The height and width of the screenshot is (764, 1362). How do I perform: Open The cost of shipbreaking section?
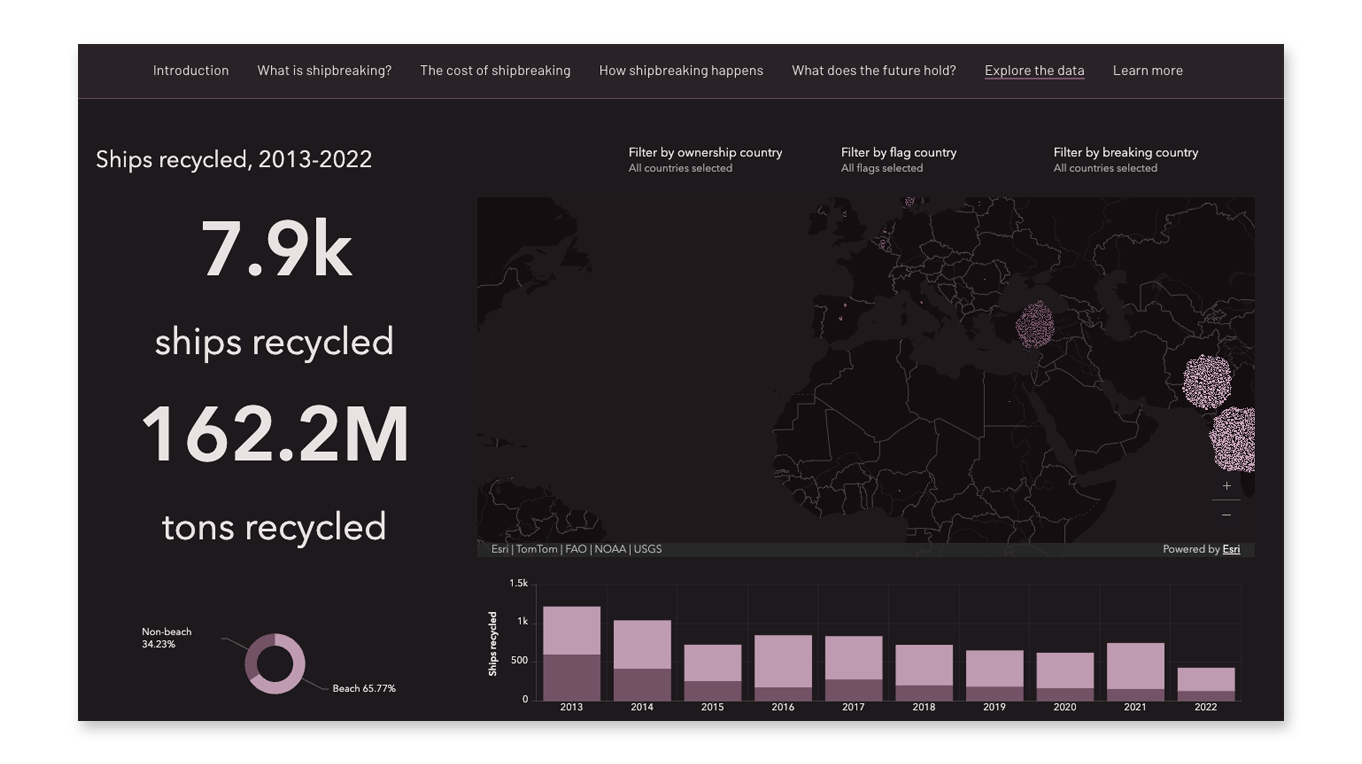click(x=495, y=70)
